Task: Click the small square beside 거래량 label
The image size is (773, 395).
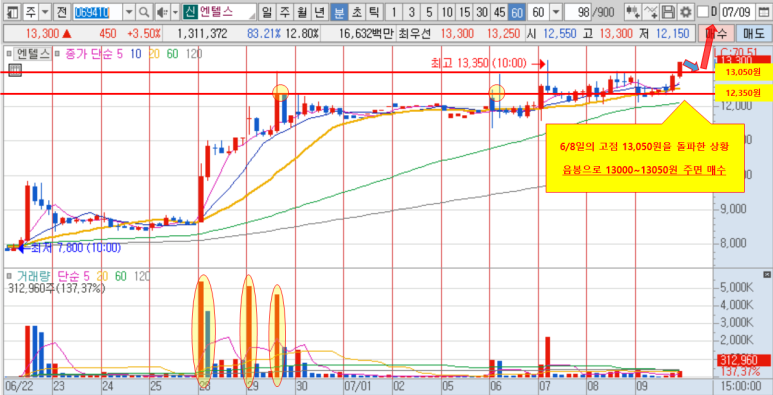Action: (x=8, y=275)
